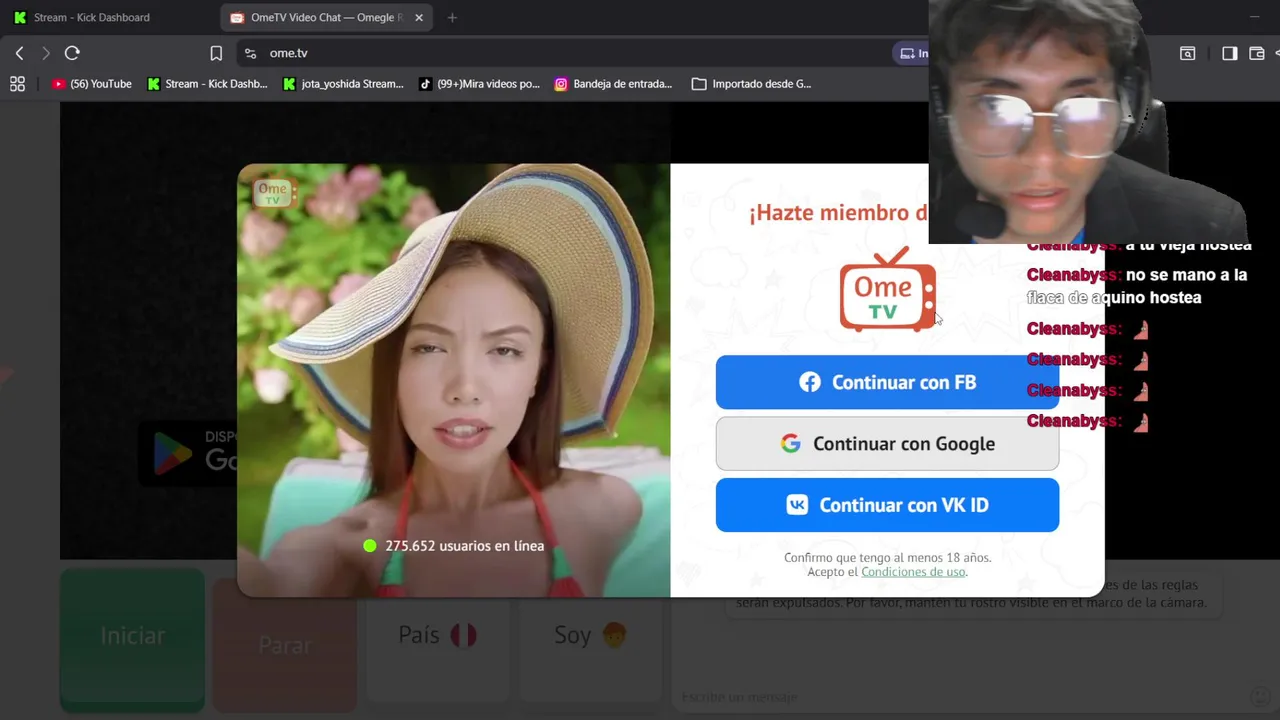The width and height of the screenshot is (1280, 720).
Task: Click the green online status dot
Action: [x=370, y=546]
